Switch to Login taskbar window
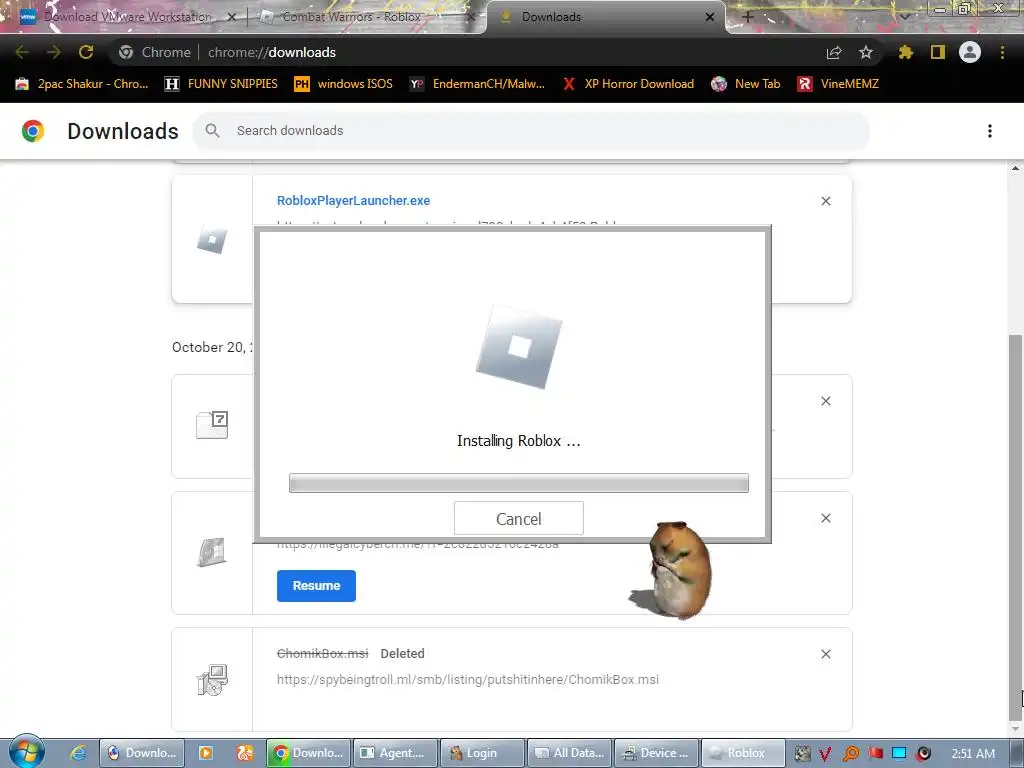This screenshot has width=1024, height=768. pos(482,753)
